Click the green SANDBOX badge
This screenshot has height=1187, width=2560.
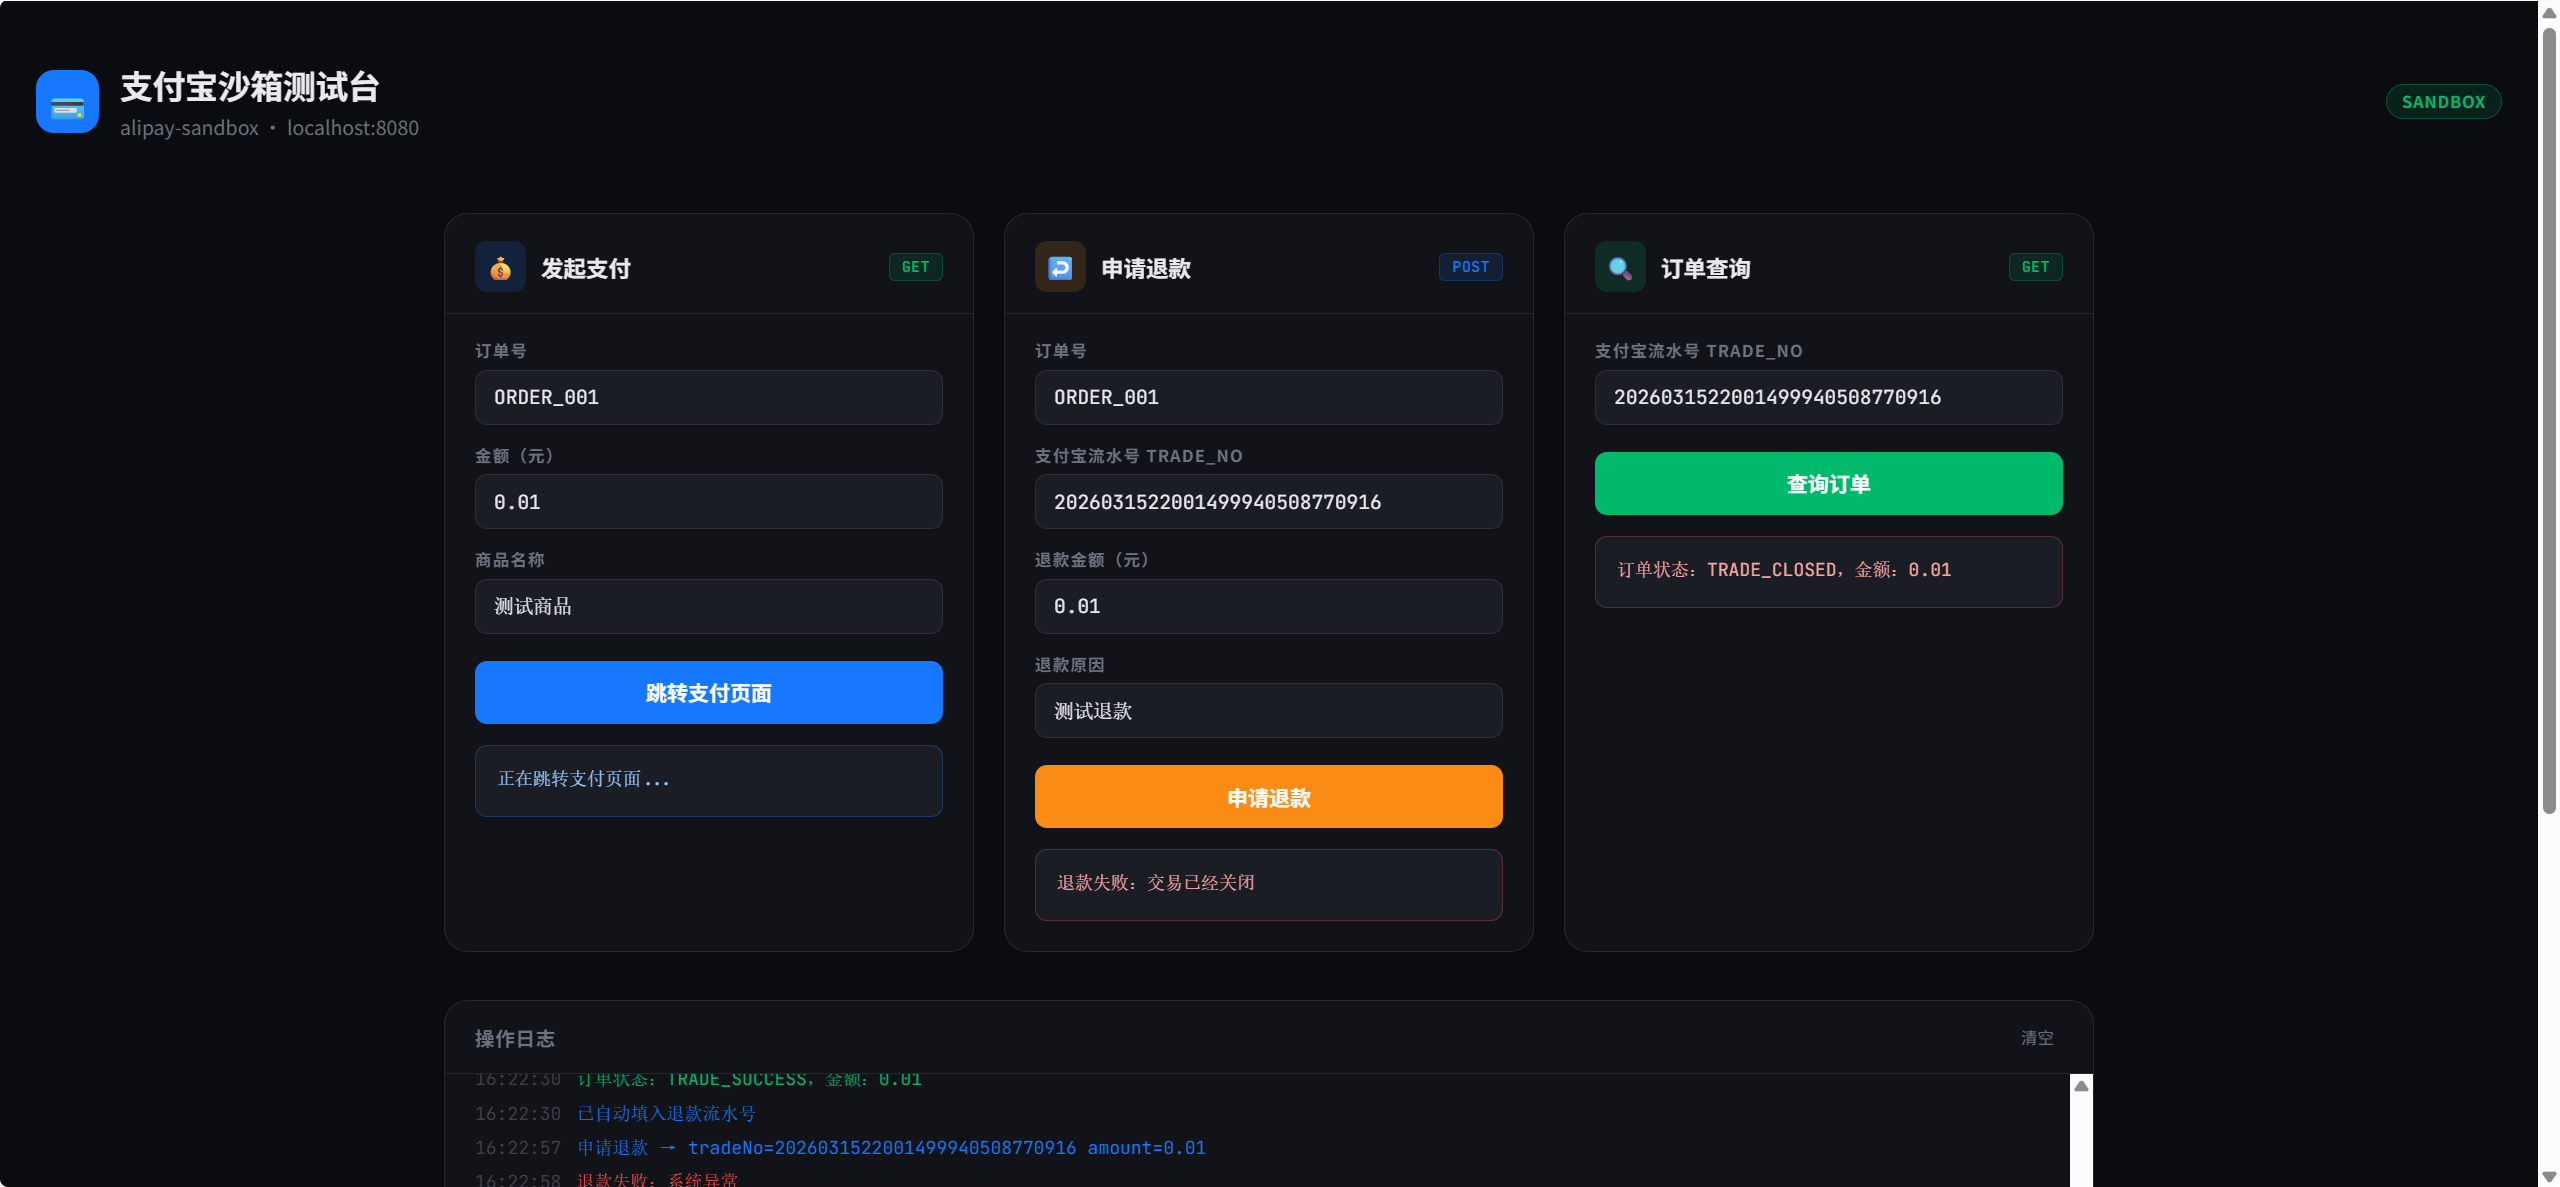[2443, 102]
